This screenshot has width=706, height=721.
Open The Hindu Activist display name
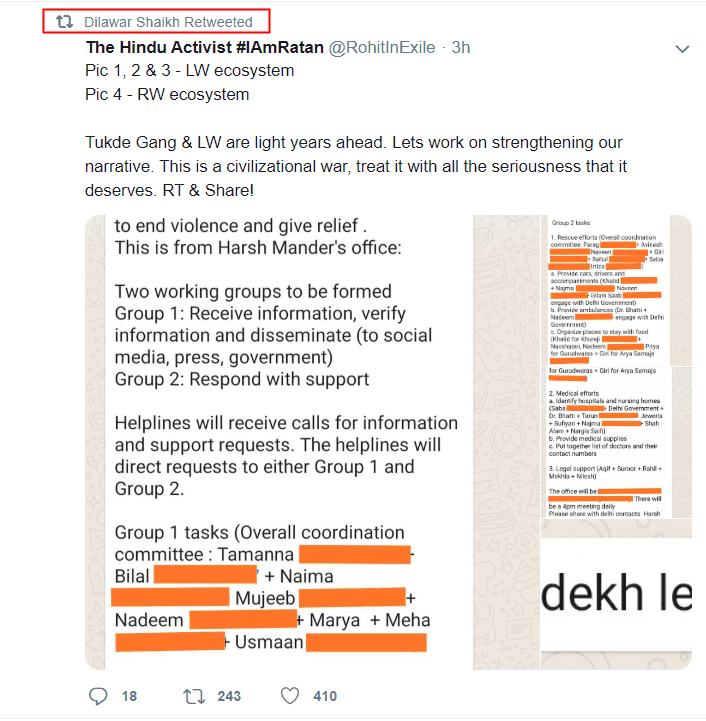tap(205, 47)
